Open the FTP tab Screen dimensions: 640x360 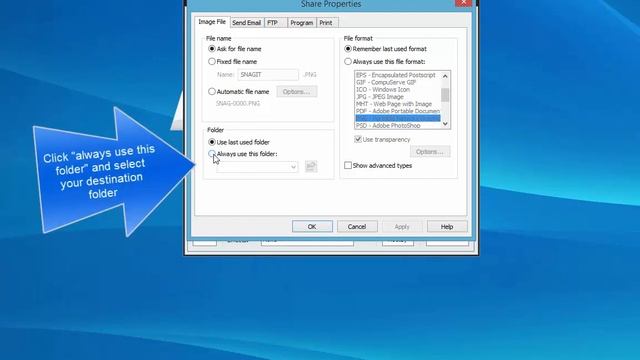coord(273,23)
